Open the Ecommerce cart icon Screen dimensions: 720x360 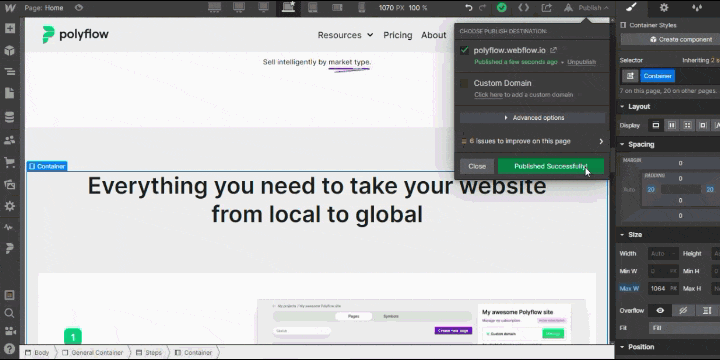pos(10,162)
